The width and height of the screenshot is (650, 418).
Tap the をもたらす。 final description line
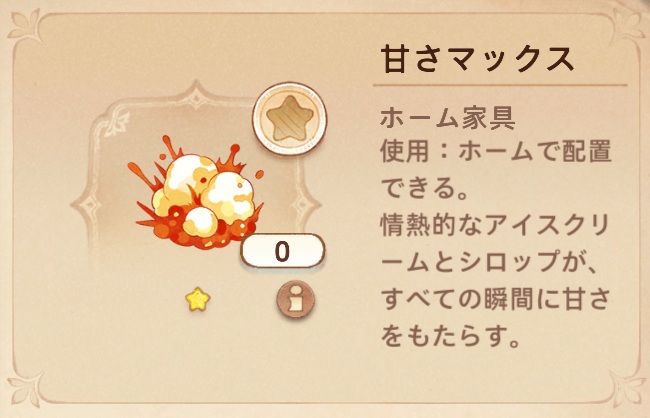pos(451,335)
